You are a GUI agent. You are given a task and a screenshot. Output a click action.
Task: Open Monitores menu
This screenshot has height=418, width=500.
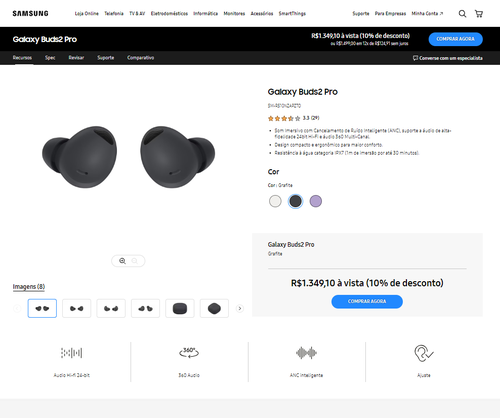pyautogui.click(x=234, y=14)
